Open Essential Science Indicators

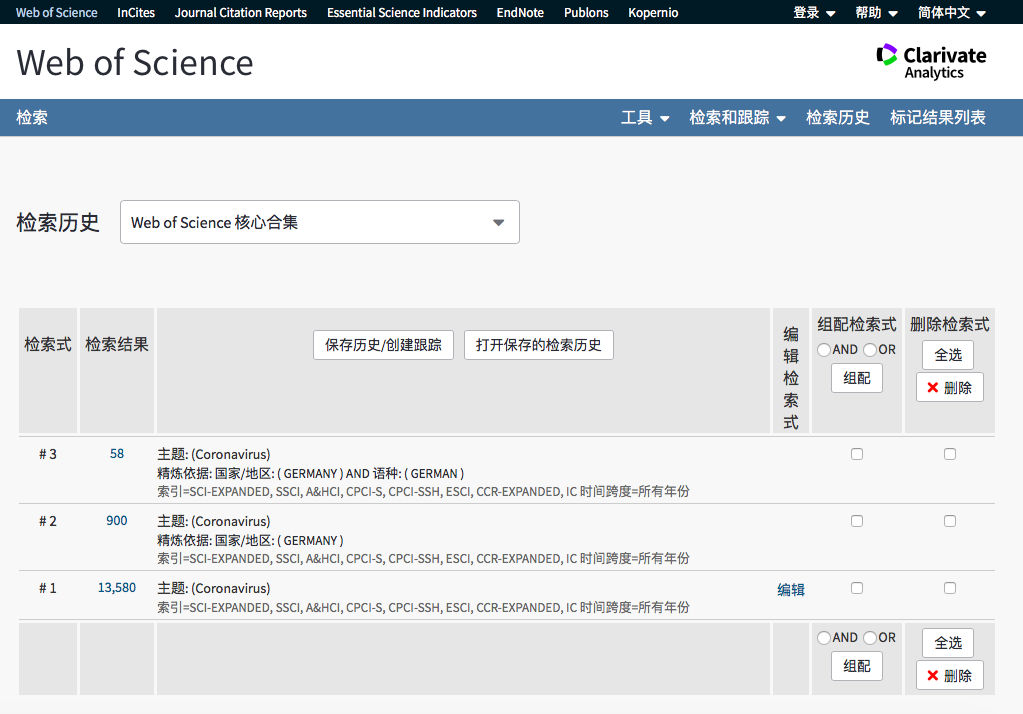(402, 12)
